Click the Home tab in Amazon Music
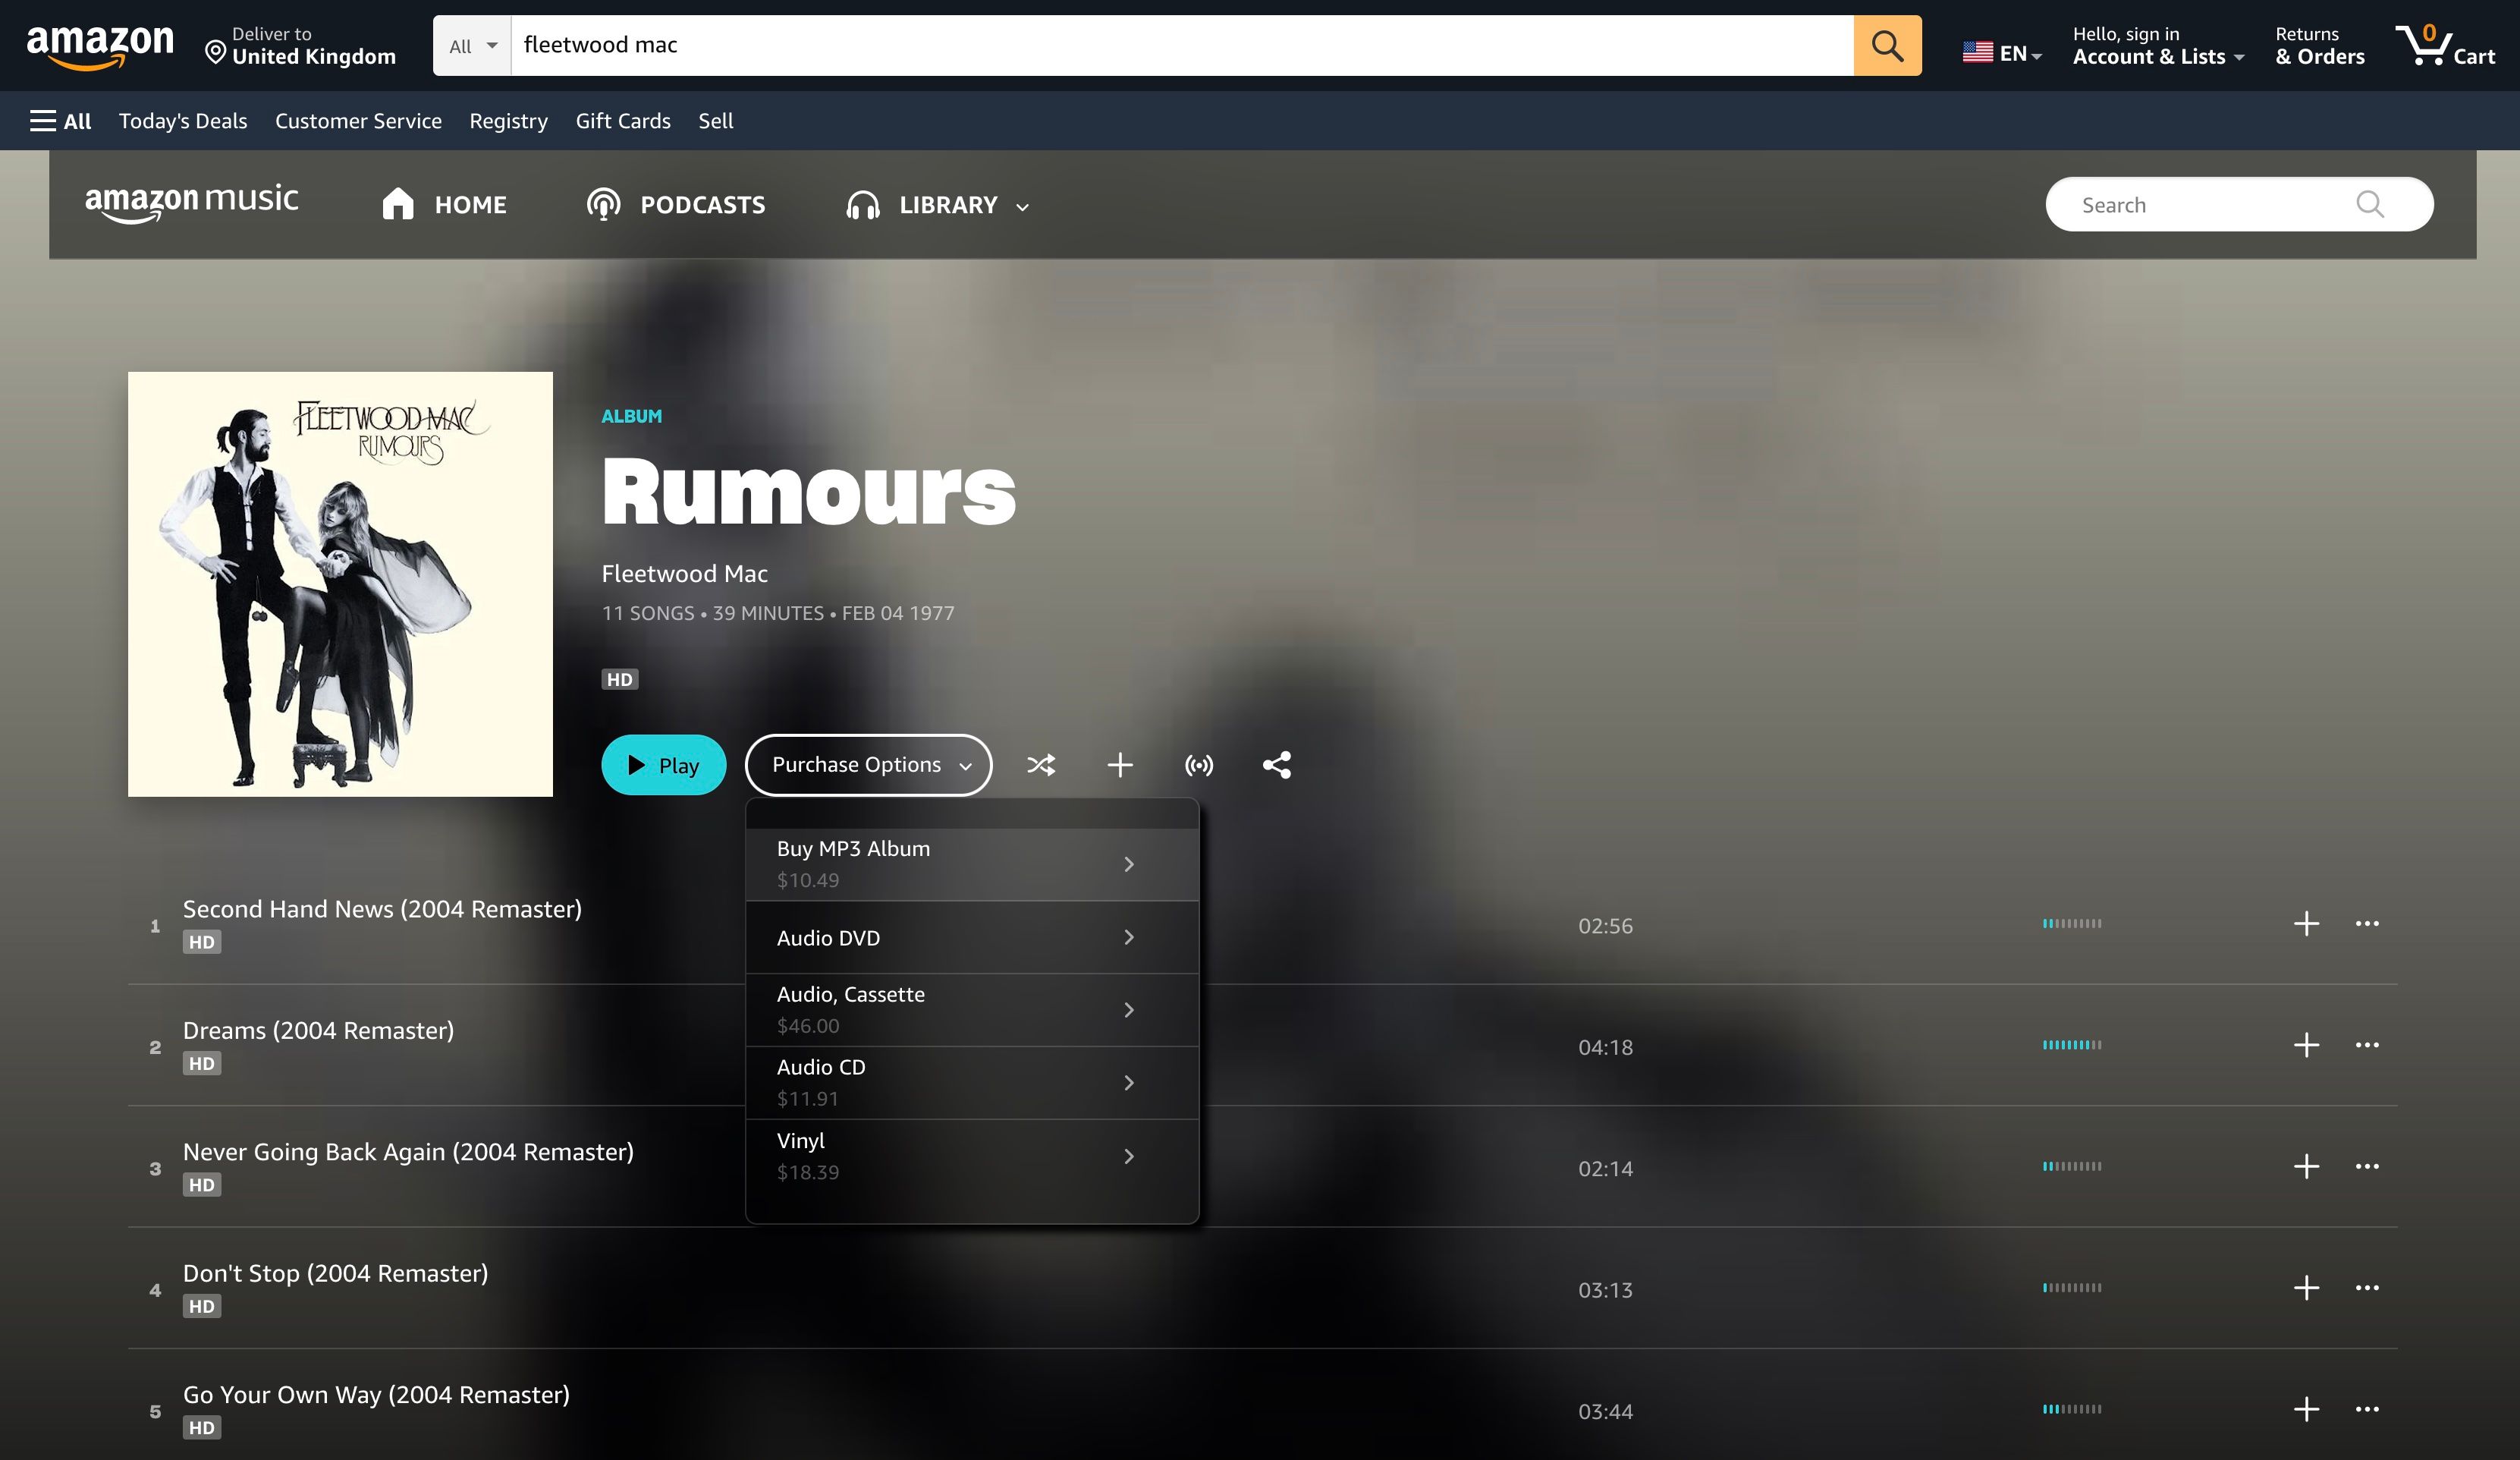Screen dimensions: 2520x1460 click(x=445, y=205)
